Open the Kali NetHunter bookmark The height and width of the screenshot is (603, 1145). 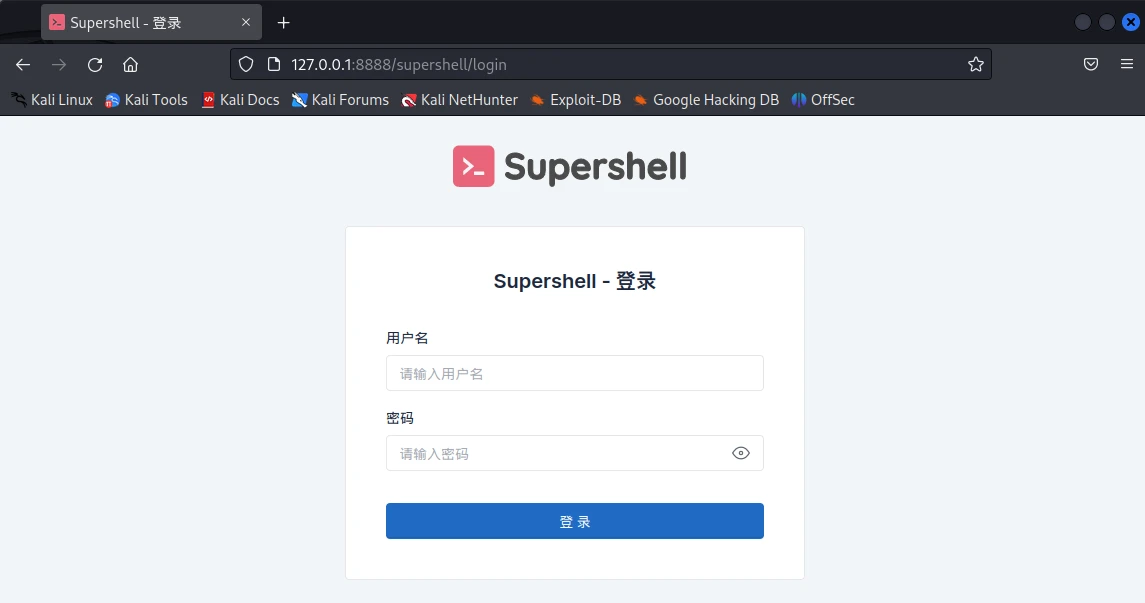(x=459, y=100)
